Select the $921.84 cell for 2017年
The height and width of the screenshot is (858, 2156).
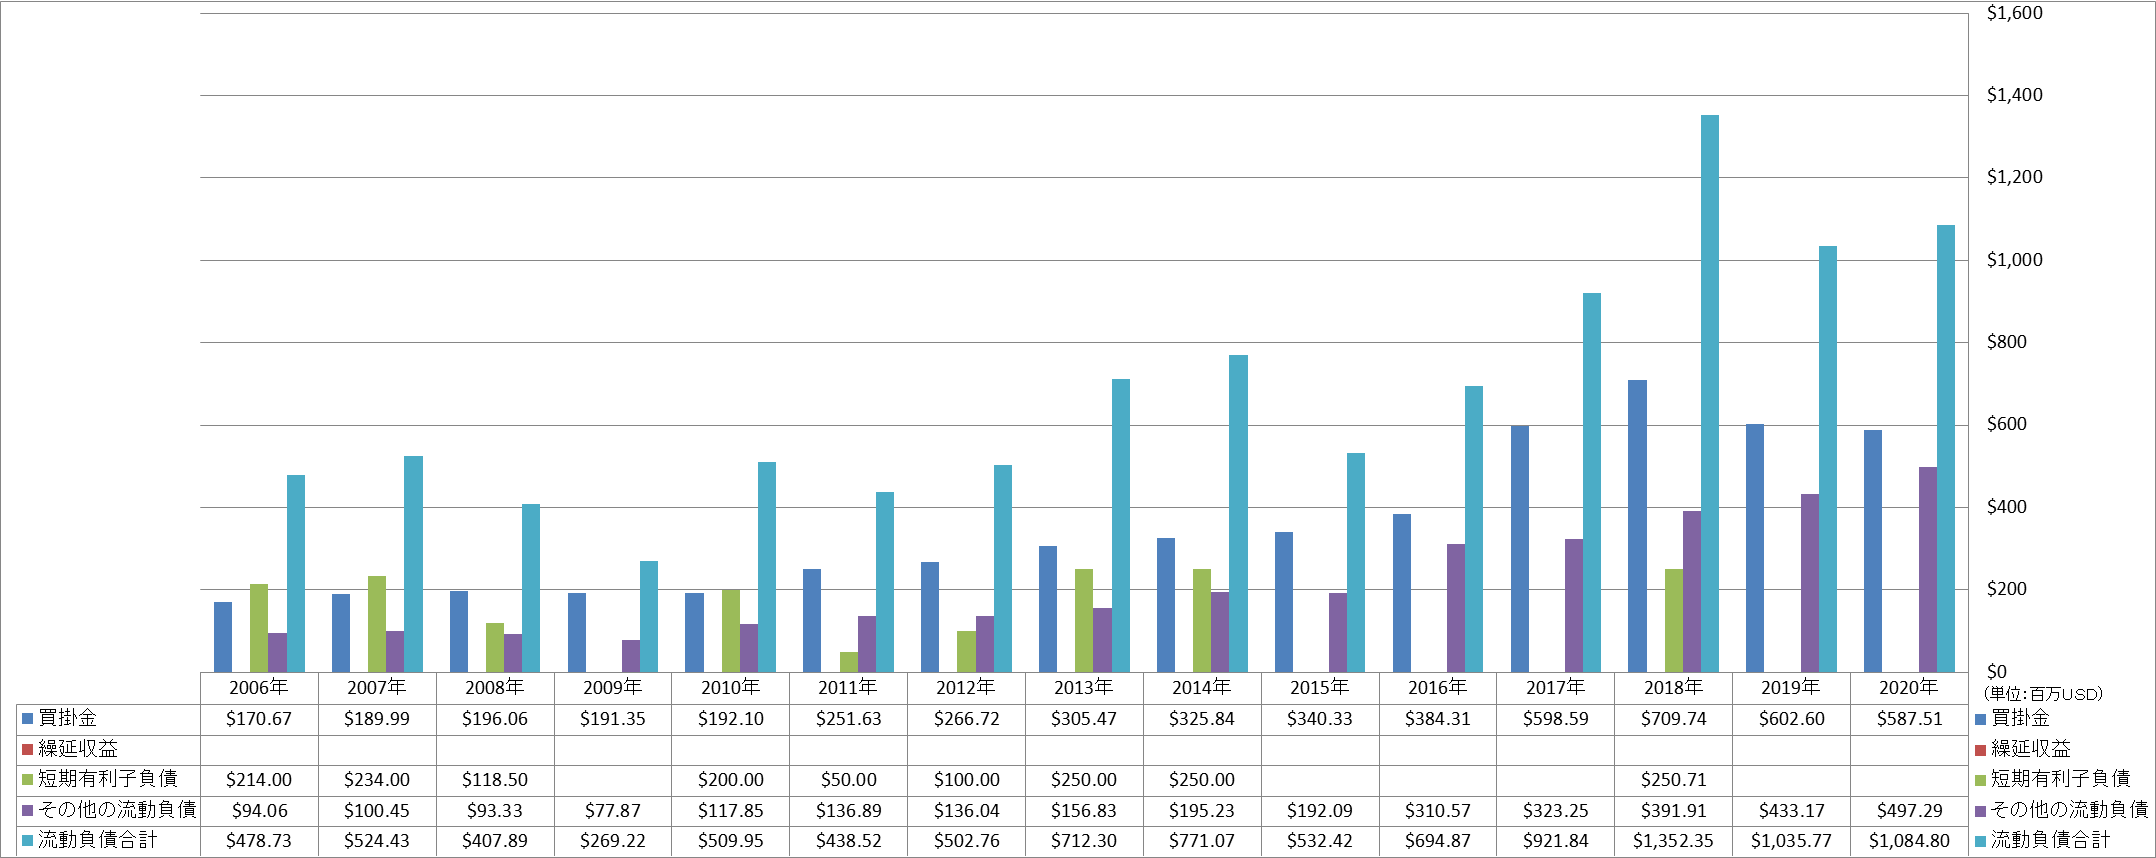point(1556,841)
